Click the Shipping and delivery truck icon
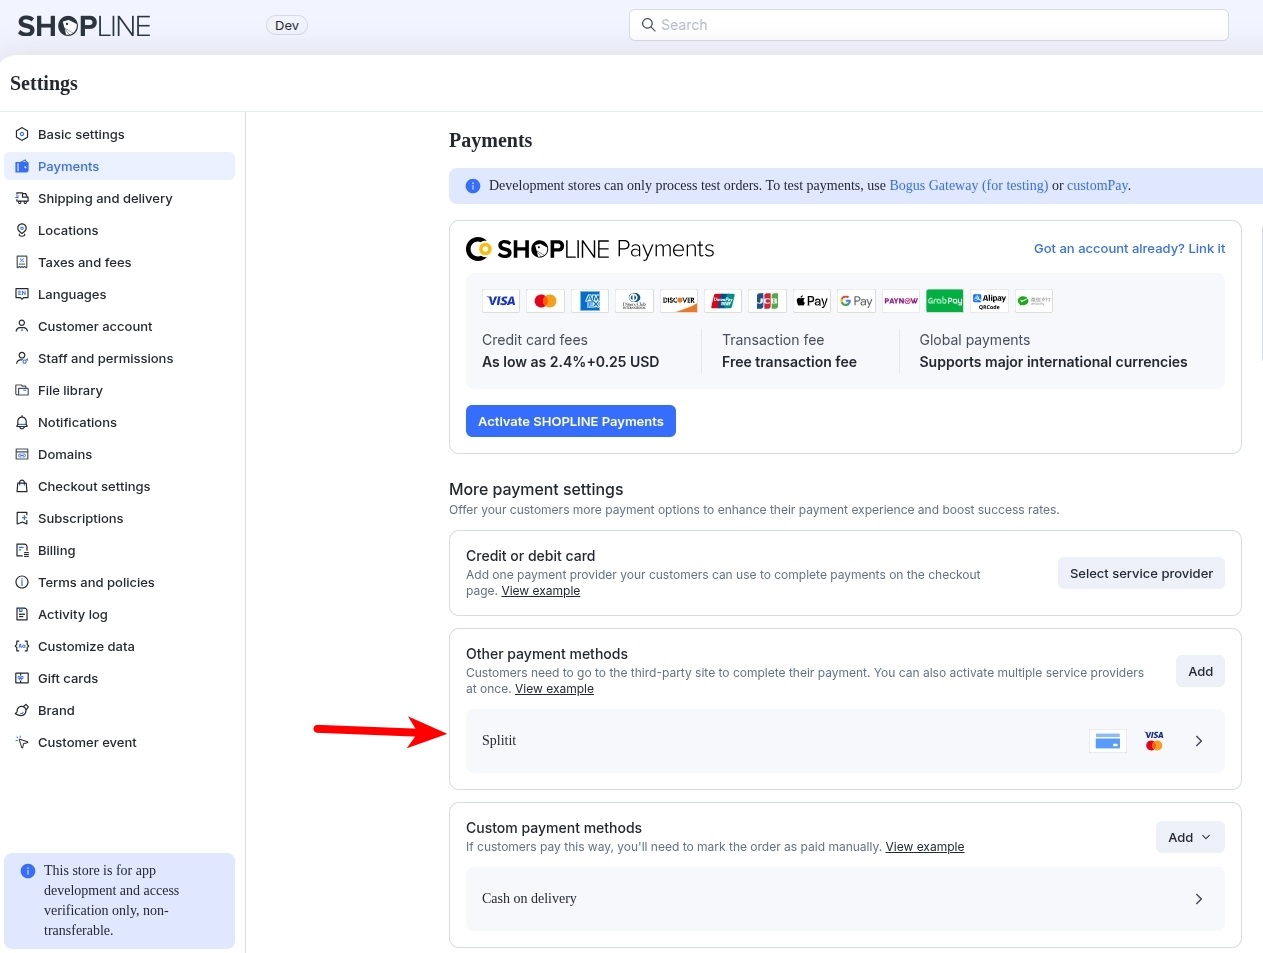The width and height of the screenshot is (1263, 953). [22, 198]
